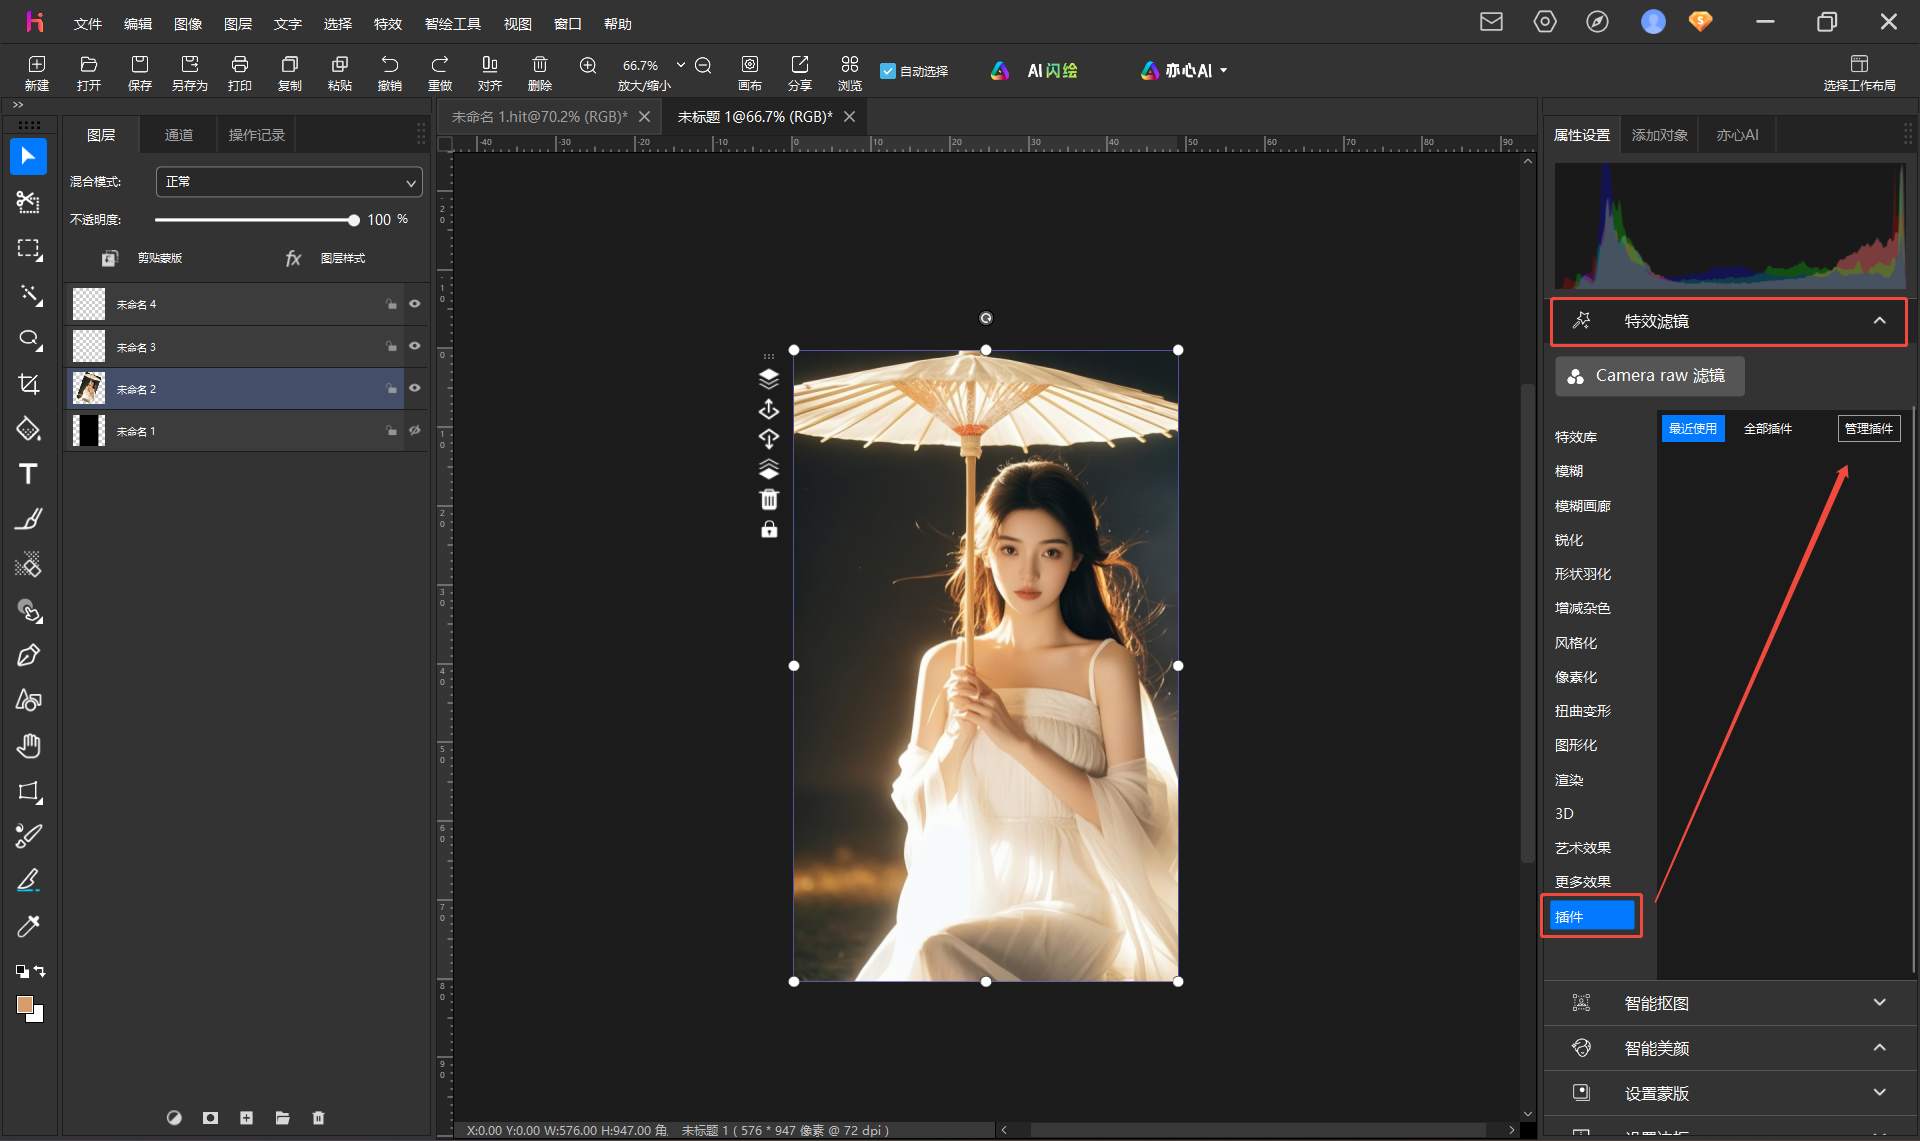Click the Print toolbar icon
The image size is (1920, 1141).
(x=240, y=73)
